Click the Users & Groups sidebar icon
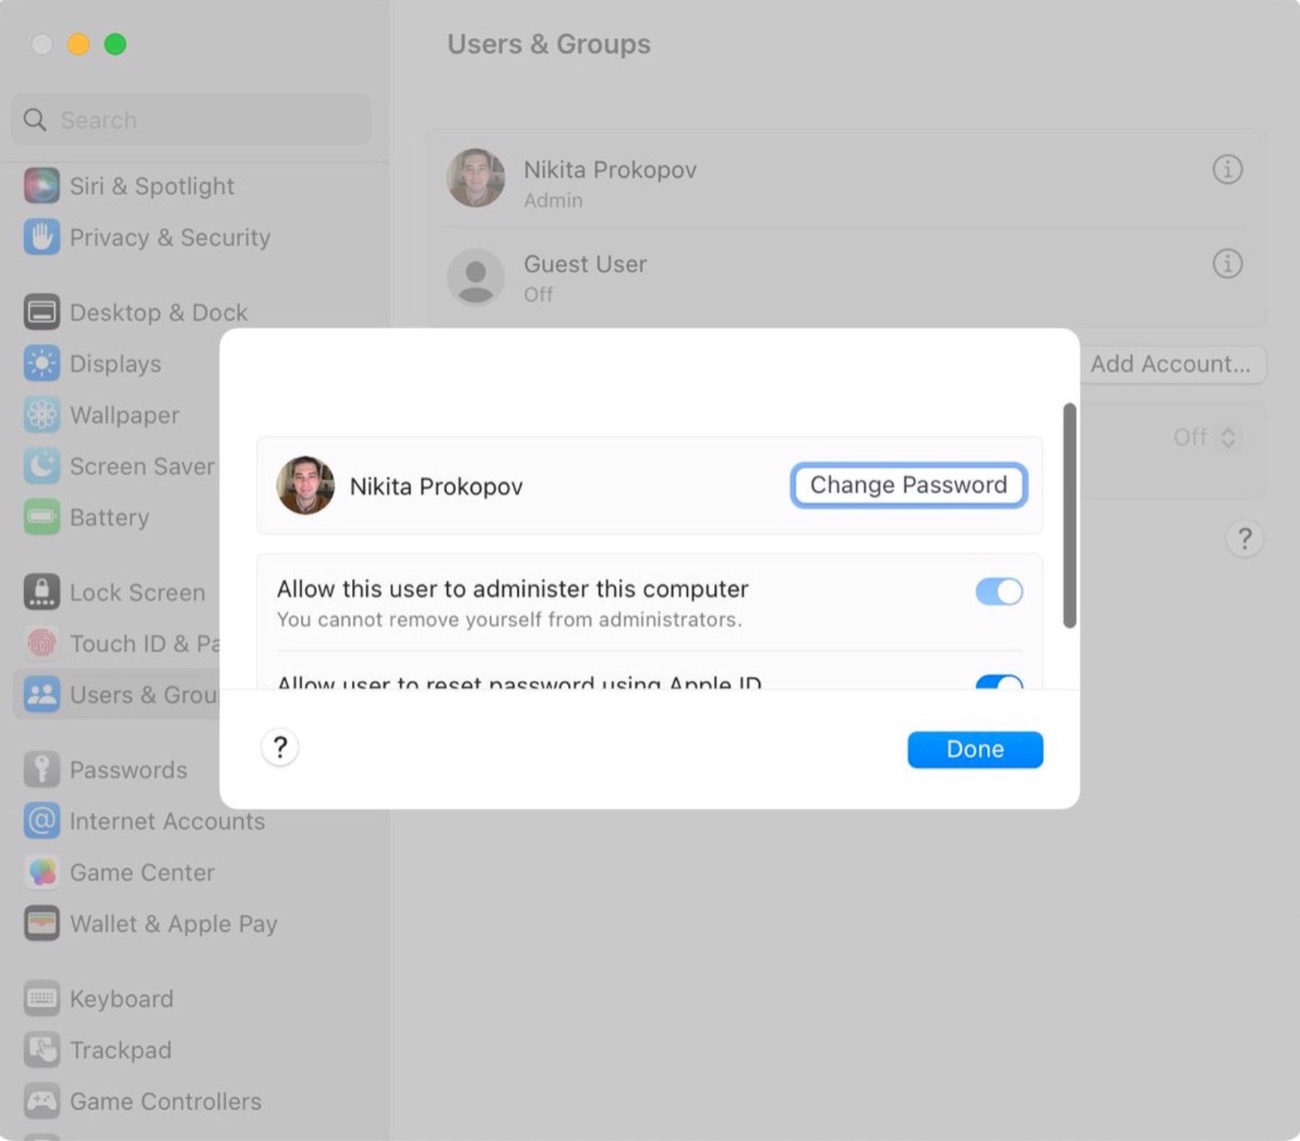The width and height of the screenshot is (1300, 1141). pos(41,694)
